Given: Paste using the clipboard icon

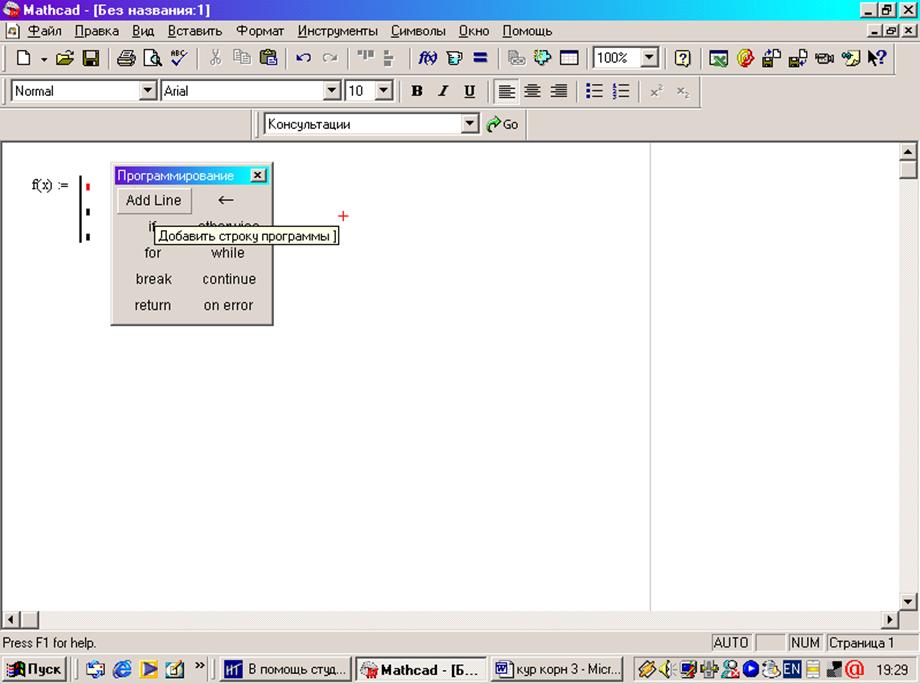Looking at the screenshot, I should tap(268, 59).
